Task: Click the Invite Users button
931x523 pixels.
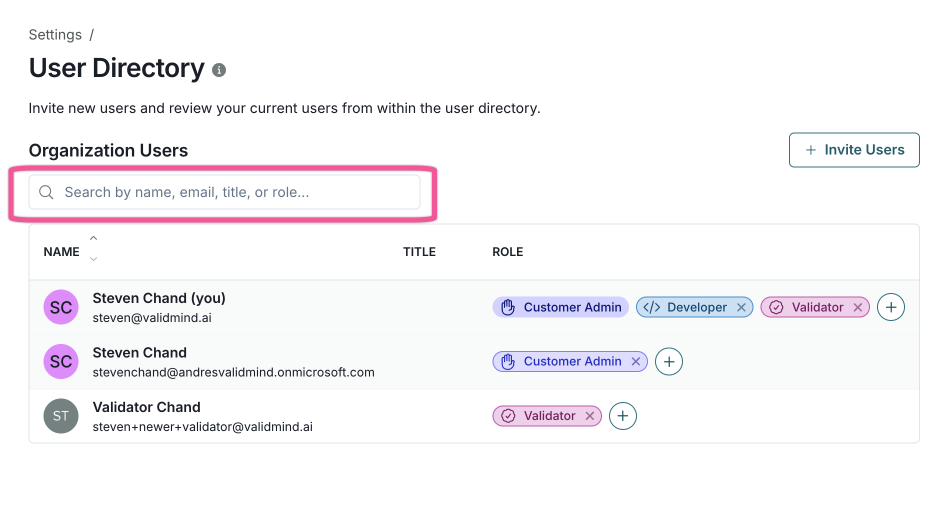Action: [854, 150]
